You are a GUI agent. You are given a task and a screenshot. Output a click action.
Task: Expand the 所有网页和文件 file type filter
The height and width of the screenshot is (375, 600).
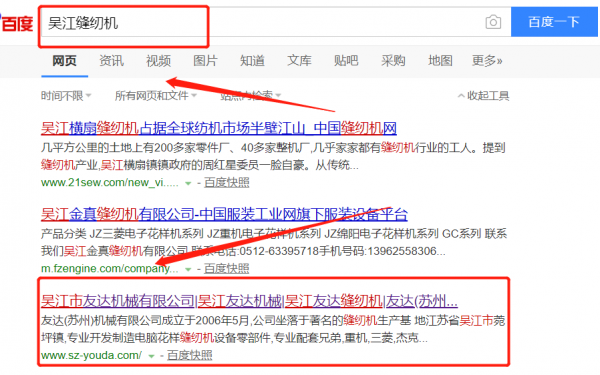155,96
